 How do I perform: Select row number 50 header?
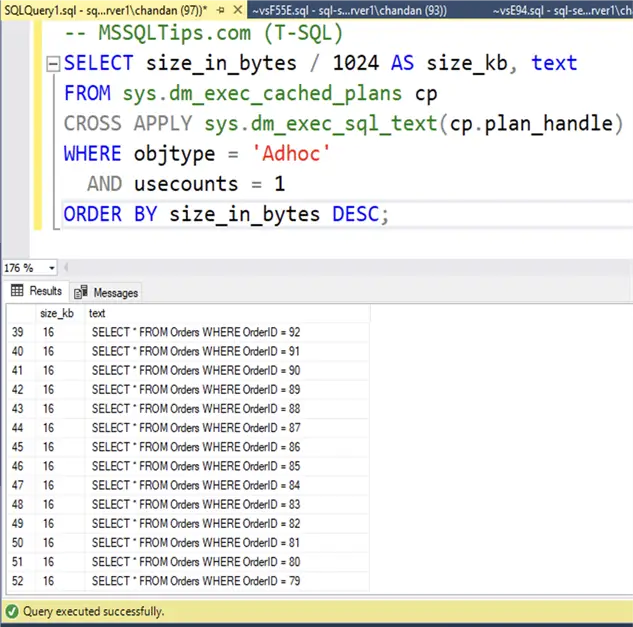(x=21, y=543)
